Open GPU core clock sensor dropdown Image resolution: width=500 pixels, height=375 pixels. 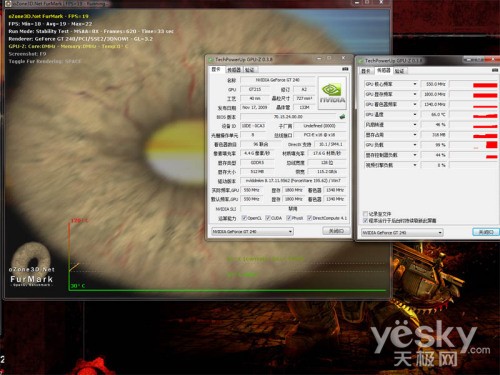pos(415,84)
